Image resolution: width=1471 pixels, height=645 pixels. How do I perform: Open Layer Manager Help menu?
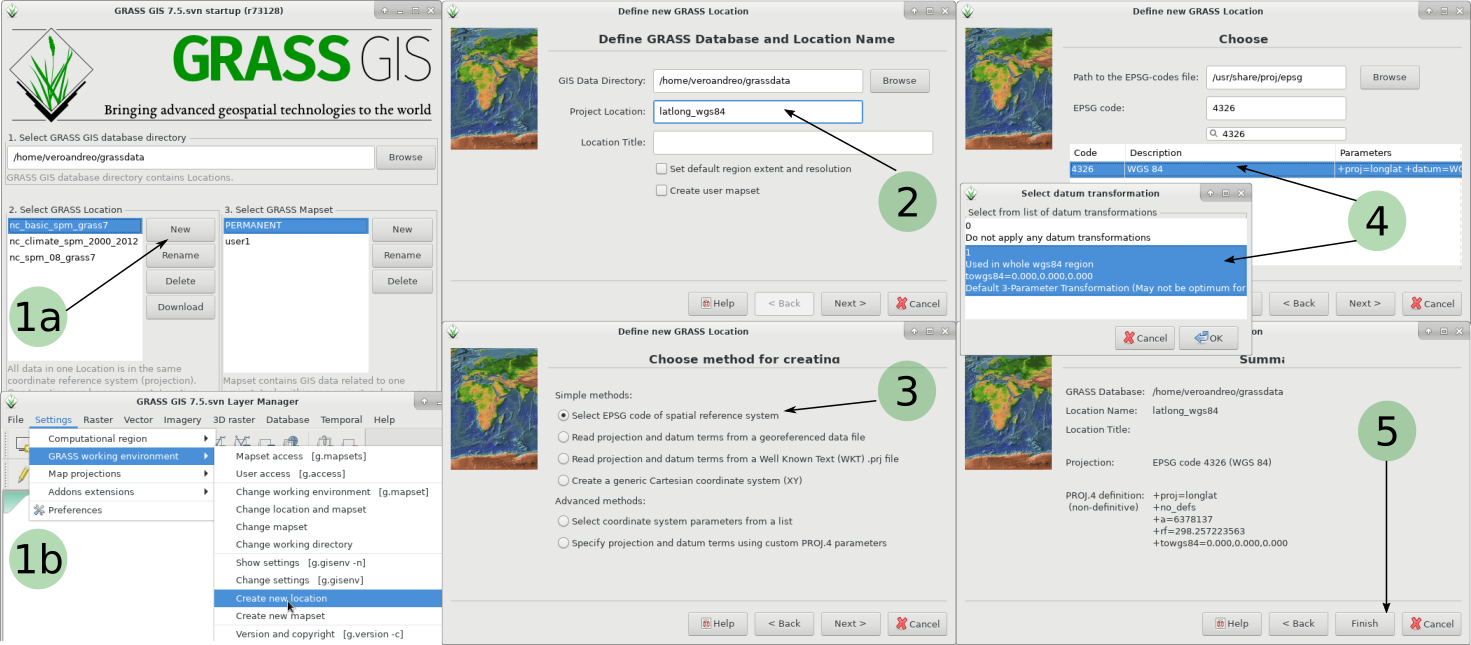tap(384, 420)
